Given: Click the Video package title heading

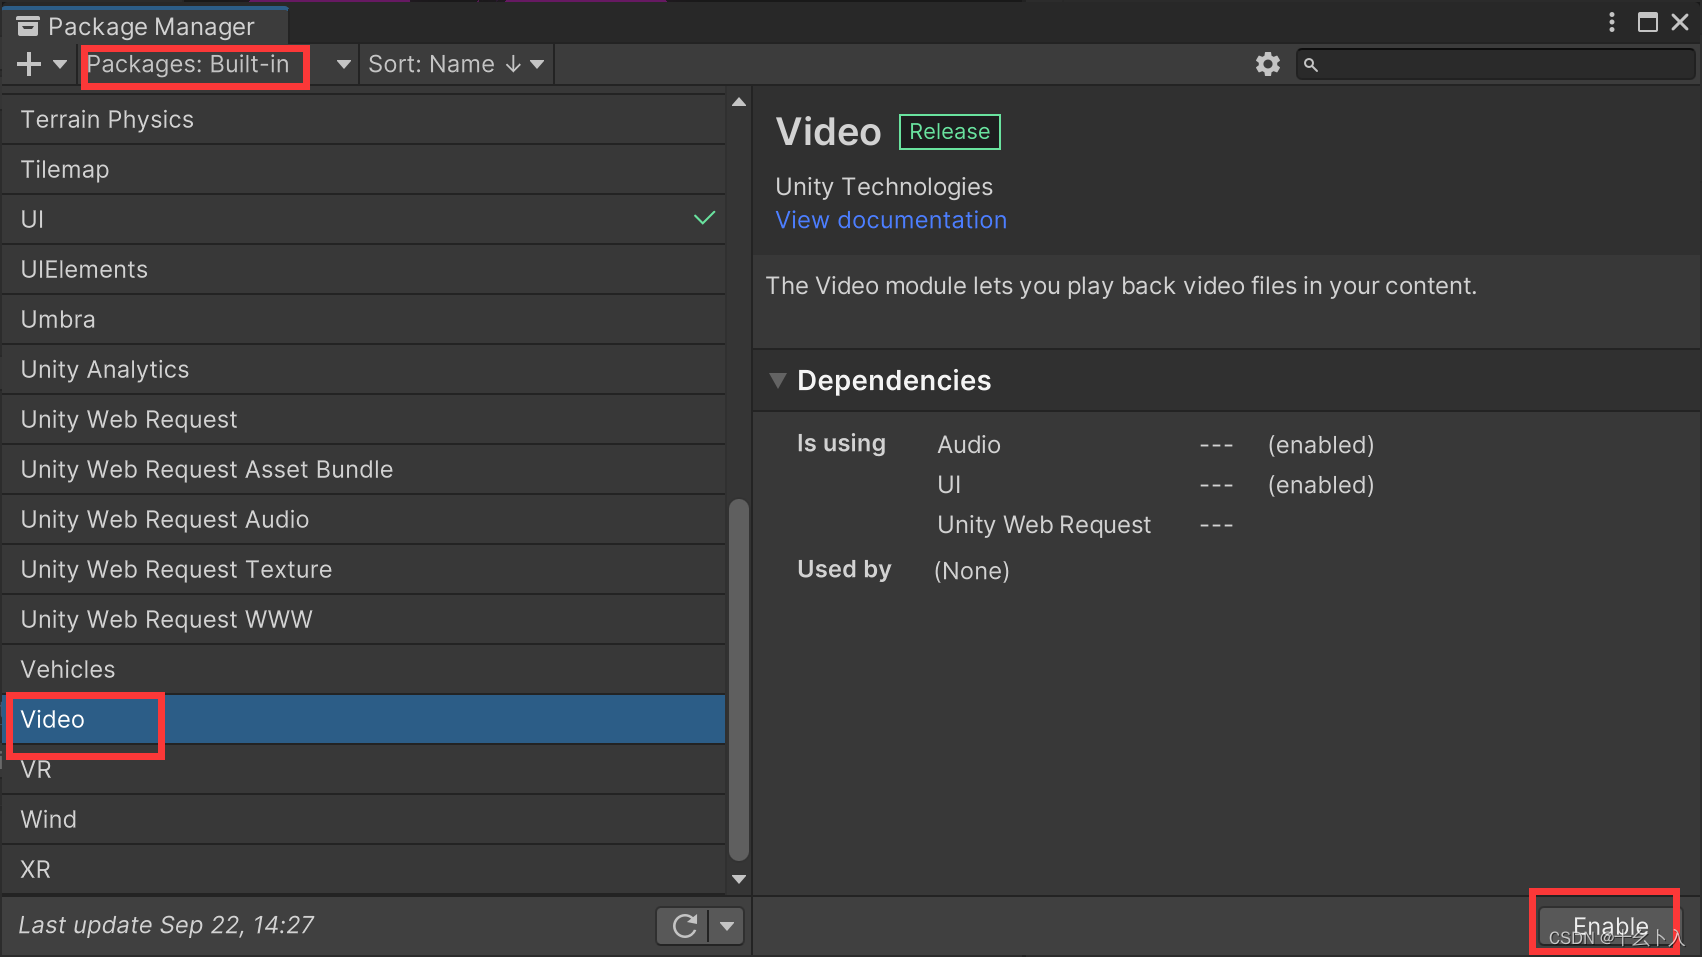Looking at the screenshot, I should (x=829, y=132).
